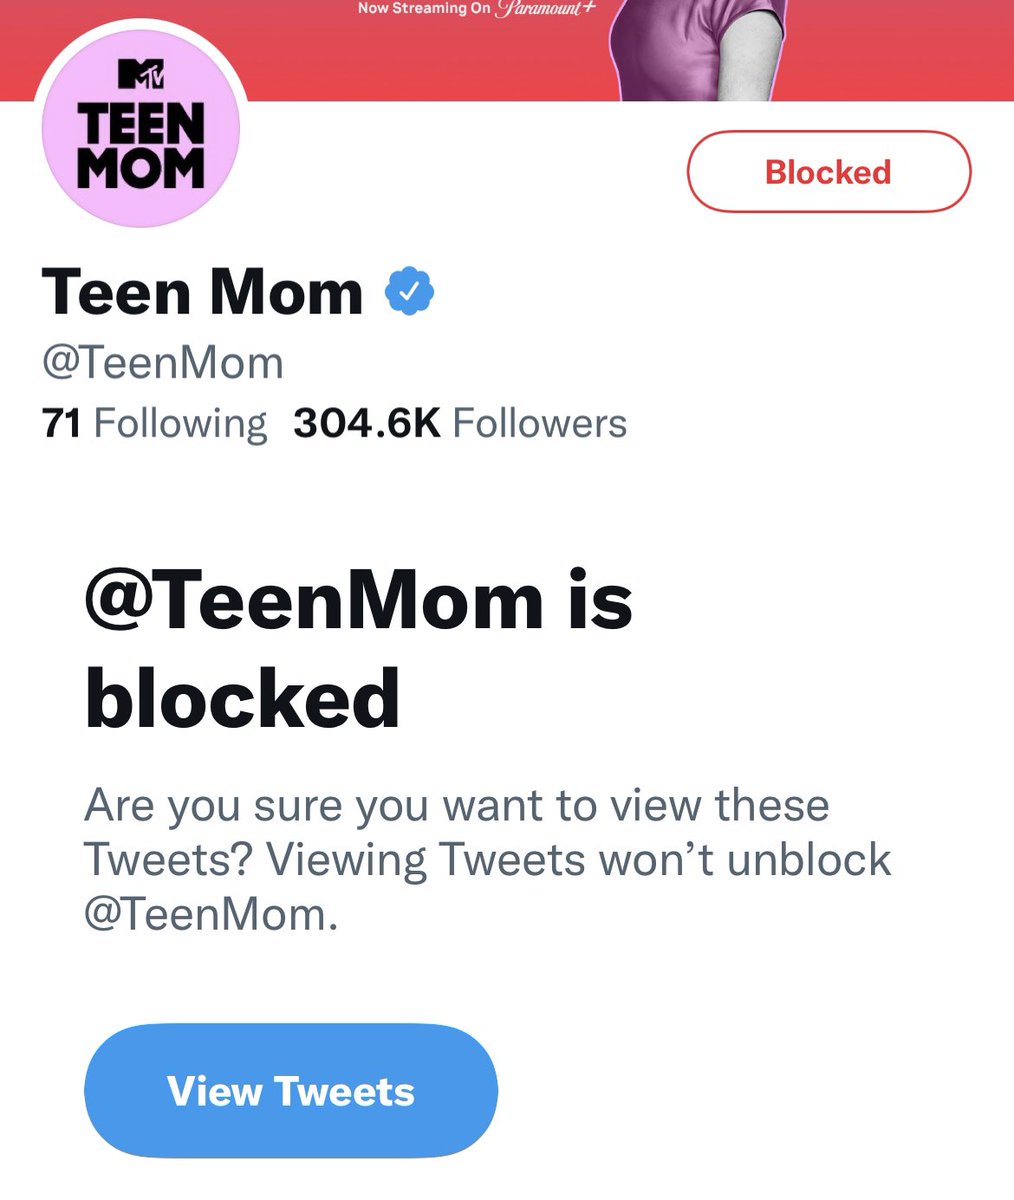Open the Teen Mom profile avatar

pyautogui.click(x=141, y=128)
